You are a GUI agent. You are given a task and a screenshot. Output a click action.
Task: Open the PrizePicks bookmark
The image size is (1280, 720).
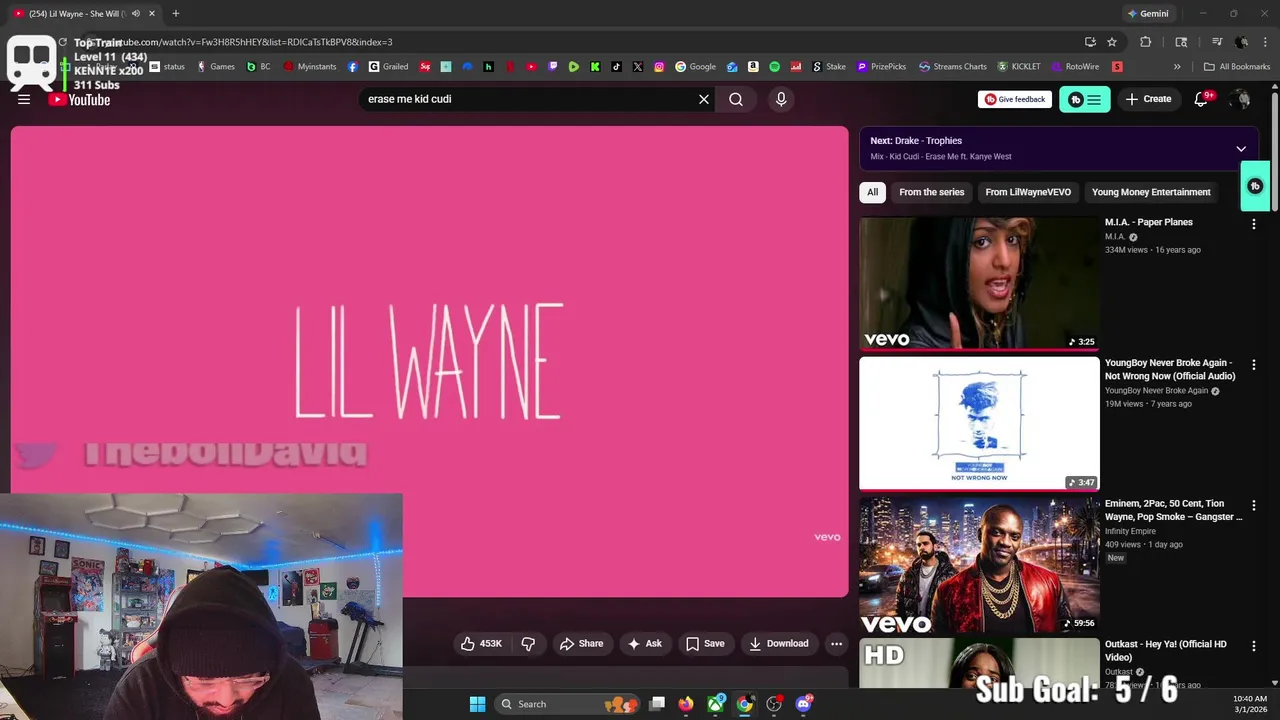881,67
